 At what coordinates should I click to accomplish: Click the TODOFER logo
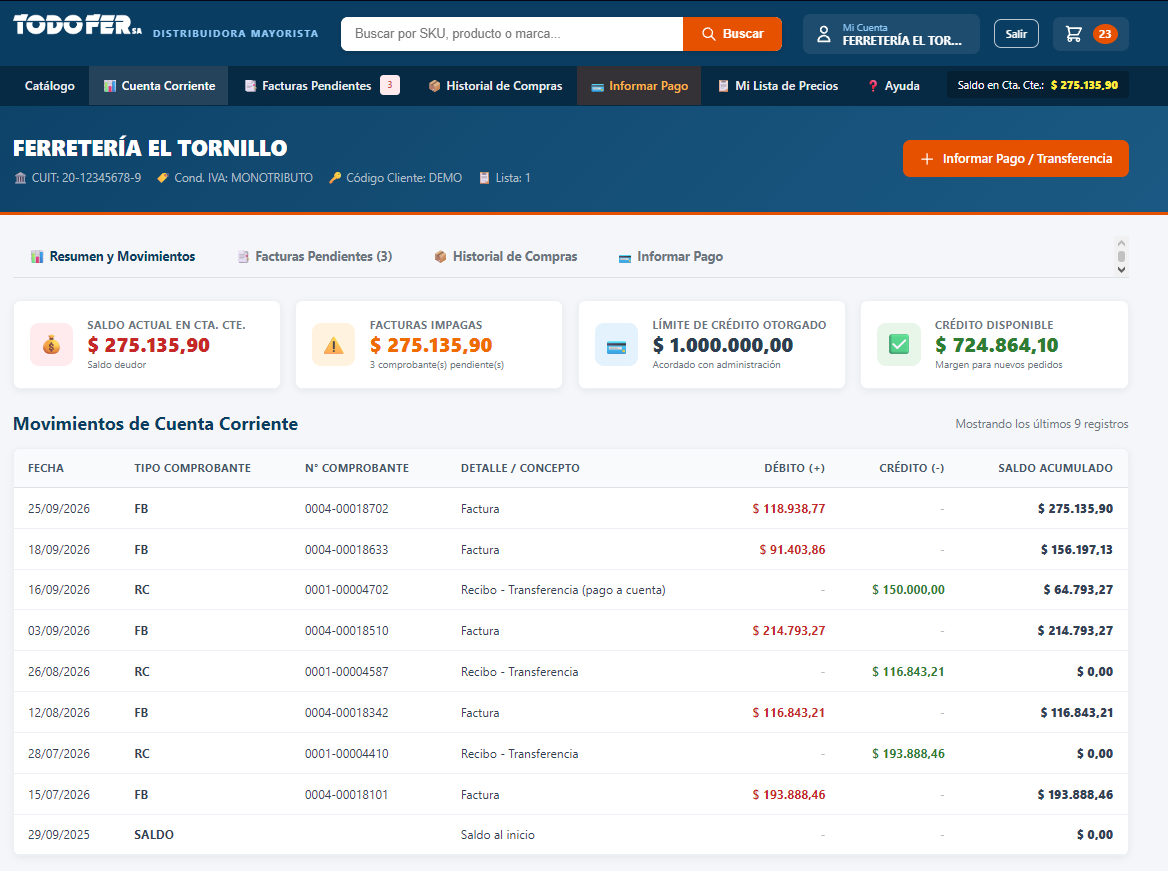77,26
